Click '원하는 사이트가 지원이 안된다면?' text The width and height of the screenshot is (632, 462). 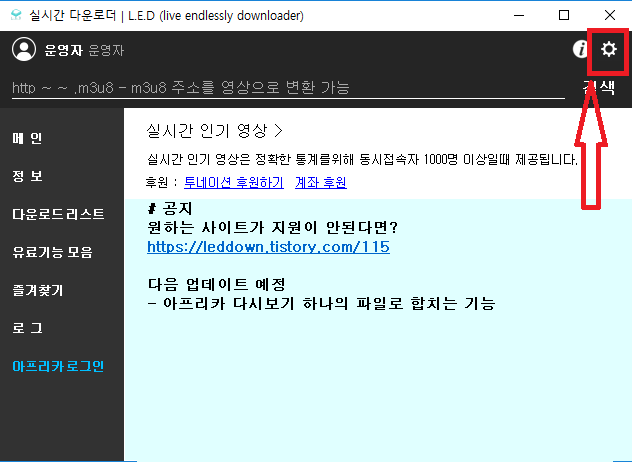273,227
